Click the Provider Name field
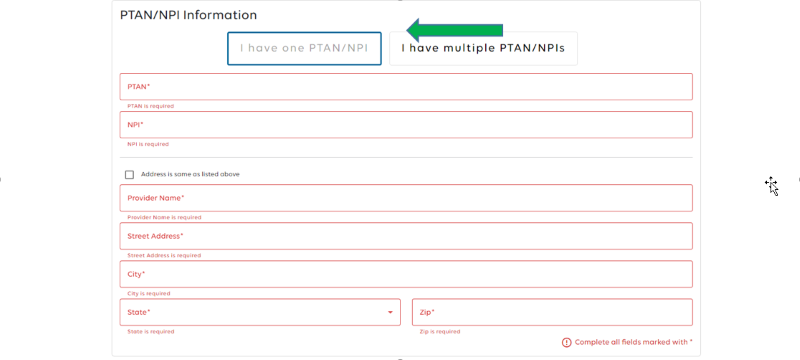This screenshot has width=800, height=360. [406, 198]
